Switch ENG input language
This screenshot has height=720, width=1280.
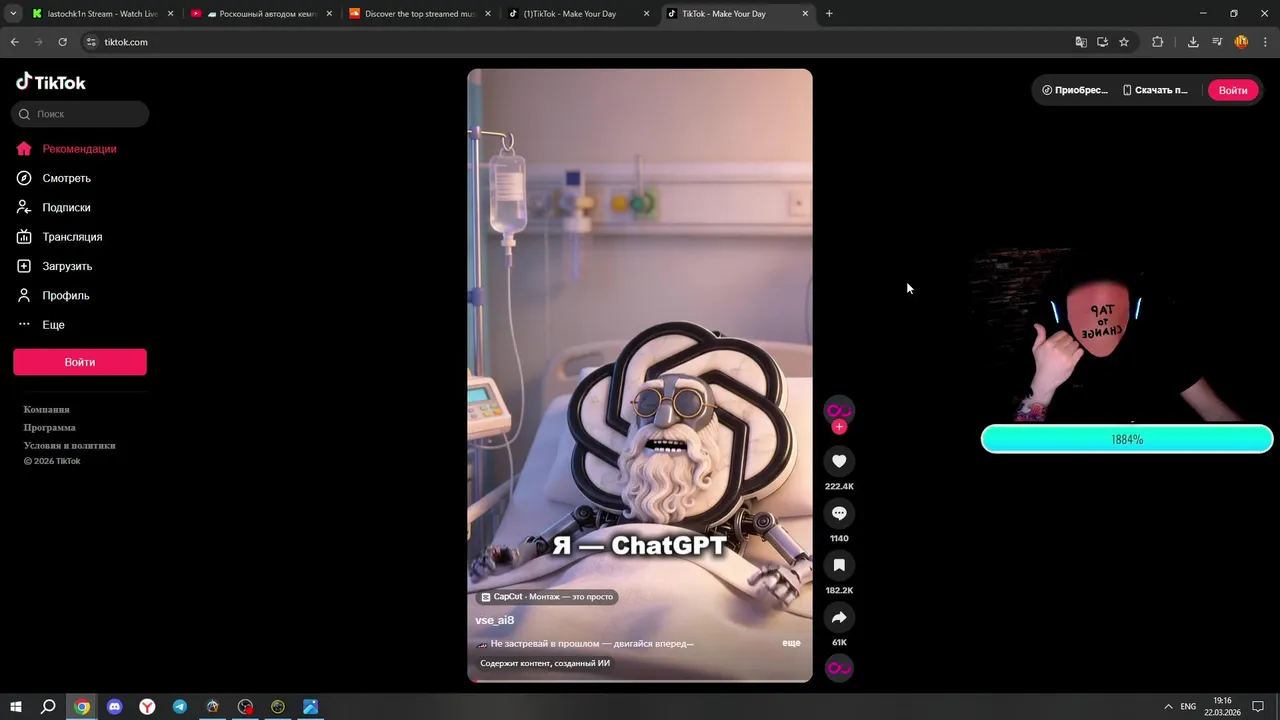(1188, 706)
